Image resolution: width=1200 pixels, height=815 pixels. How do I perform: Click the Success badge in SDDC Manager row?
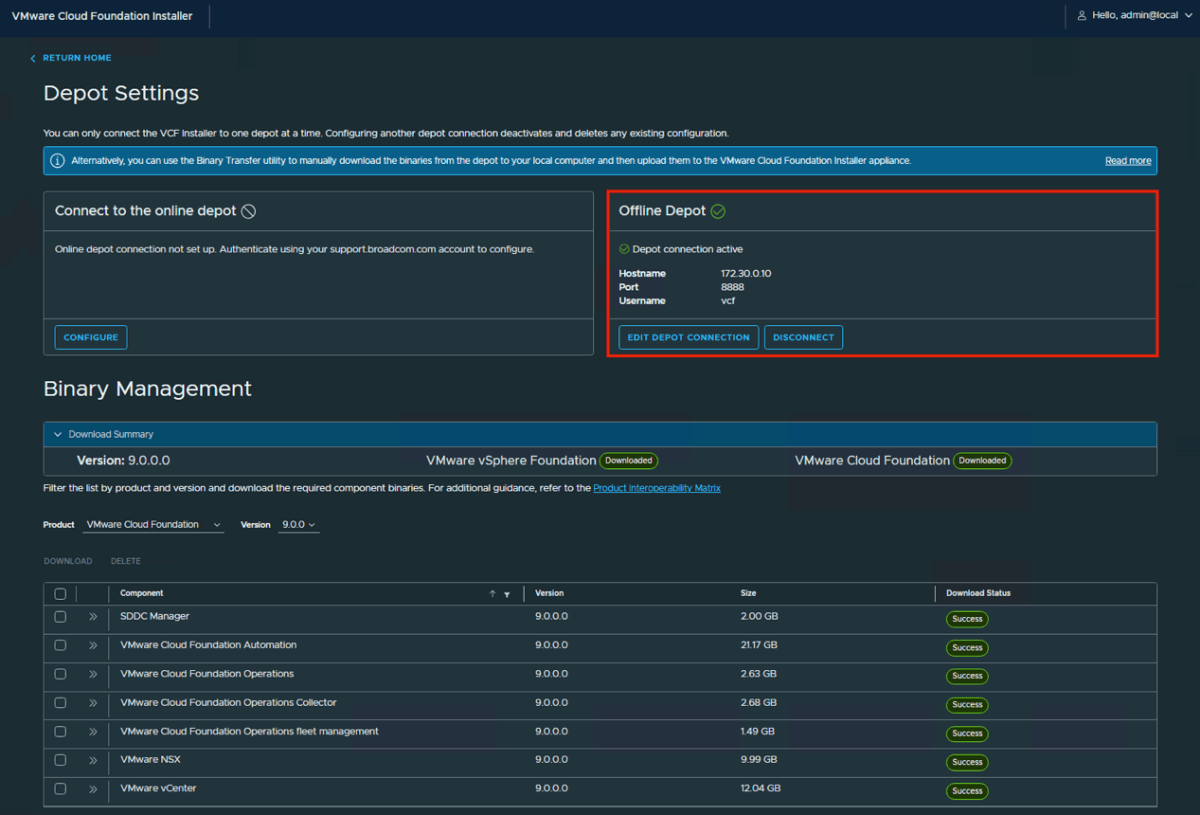pyautogui.click(x=968, y=619)
